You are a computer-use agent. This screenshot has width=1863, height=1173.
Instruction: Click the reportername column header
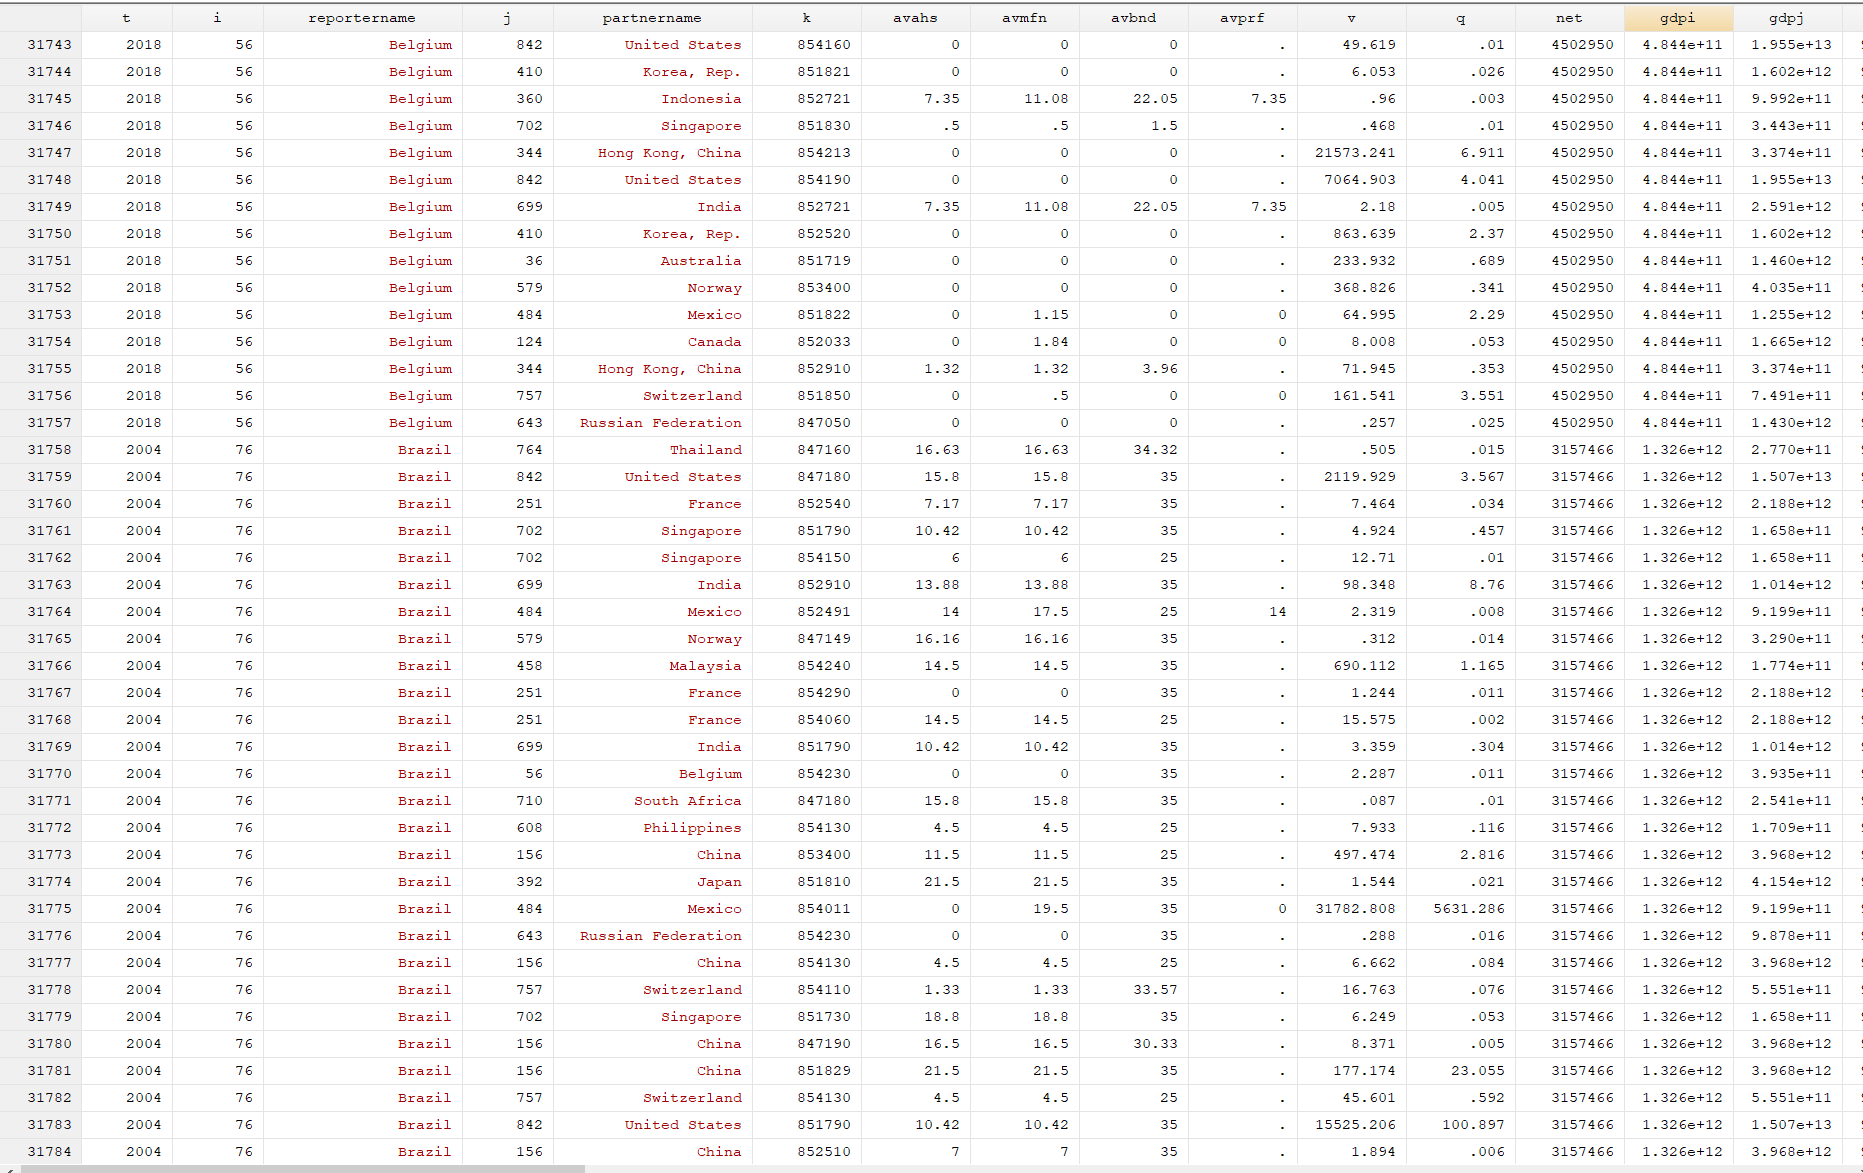pos(362,18)
